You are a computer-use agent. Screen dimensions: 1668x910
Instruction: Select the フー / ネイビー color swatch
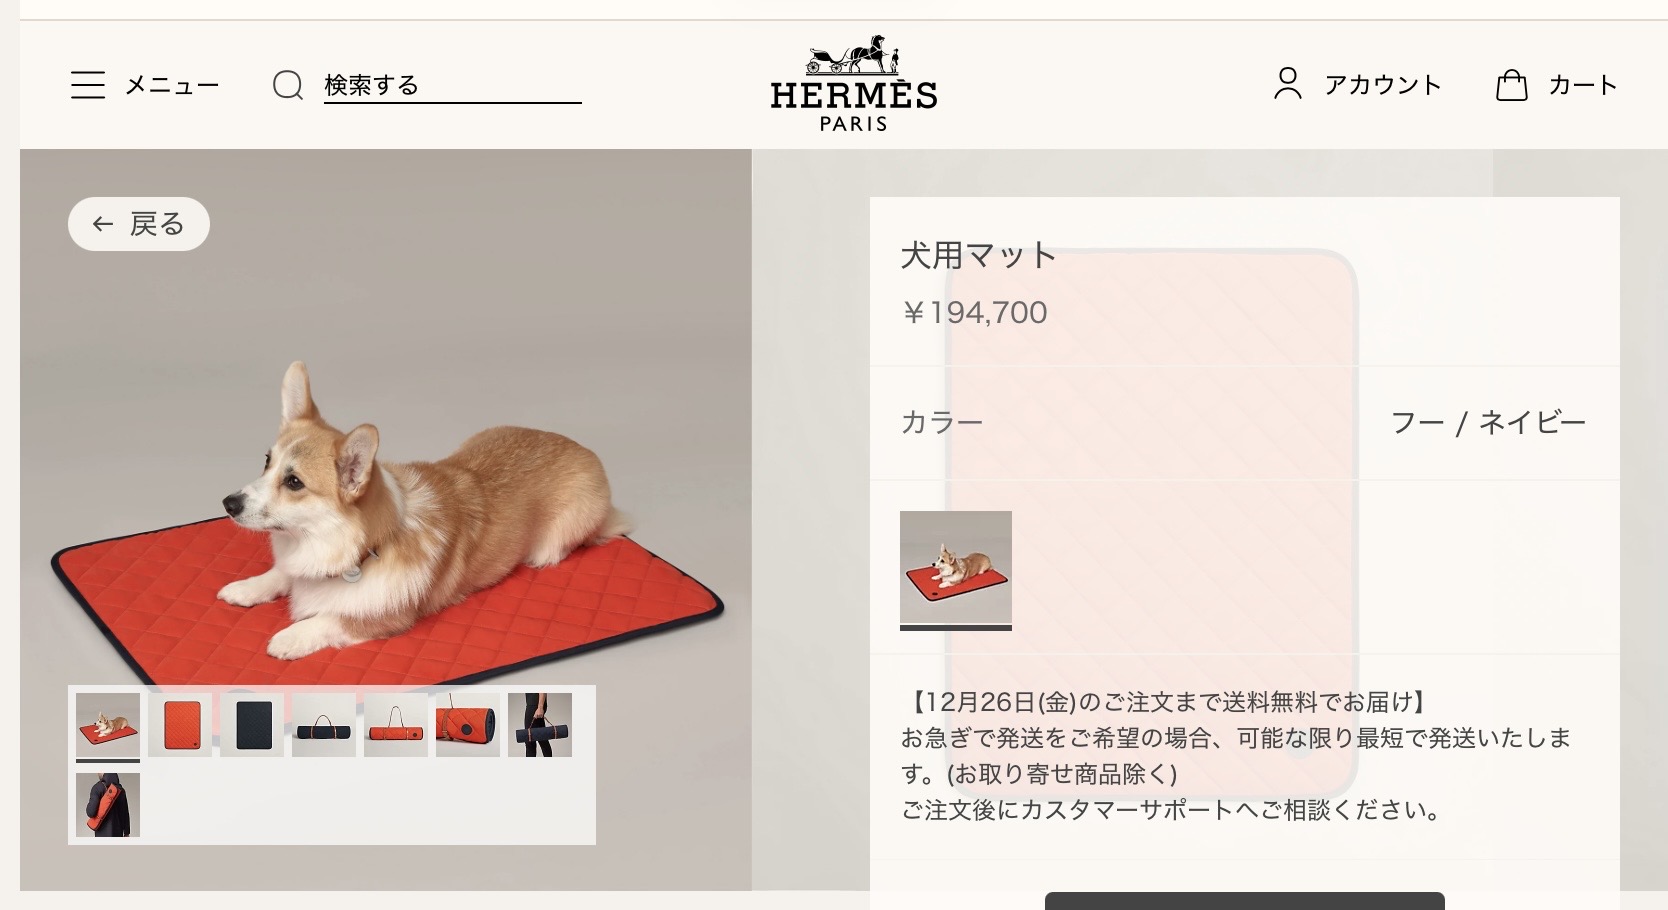[x=956, y=568]
